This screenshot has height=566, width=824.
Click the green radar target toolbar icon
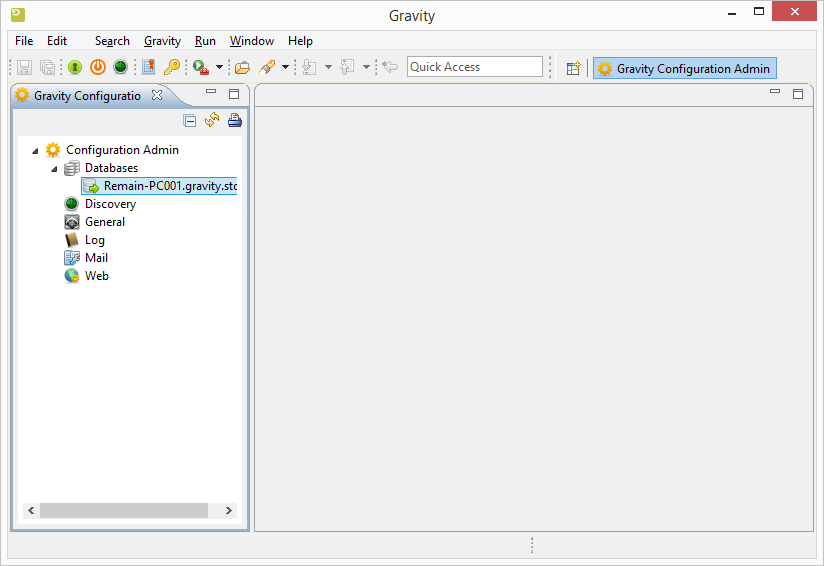point(120,67)
